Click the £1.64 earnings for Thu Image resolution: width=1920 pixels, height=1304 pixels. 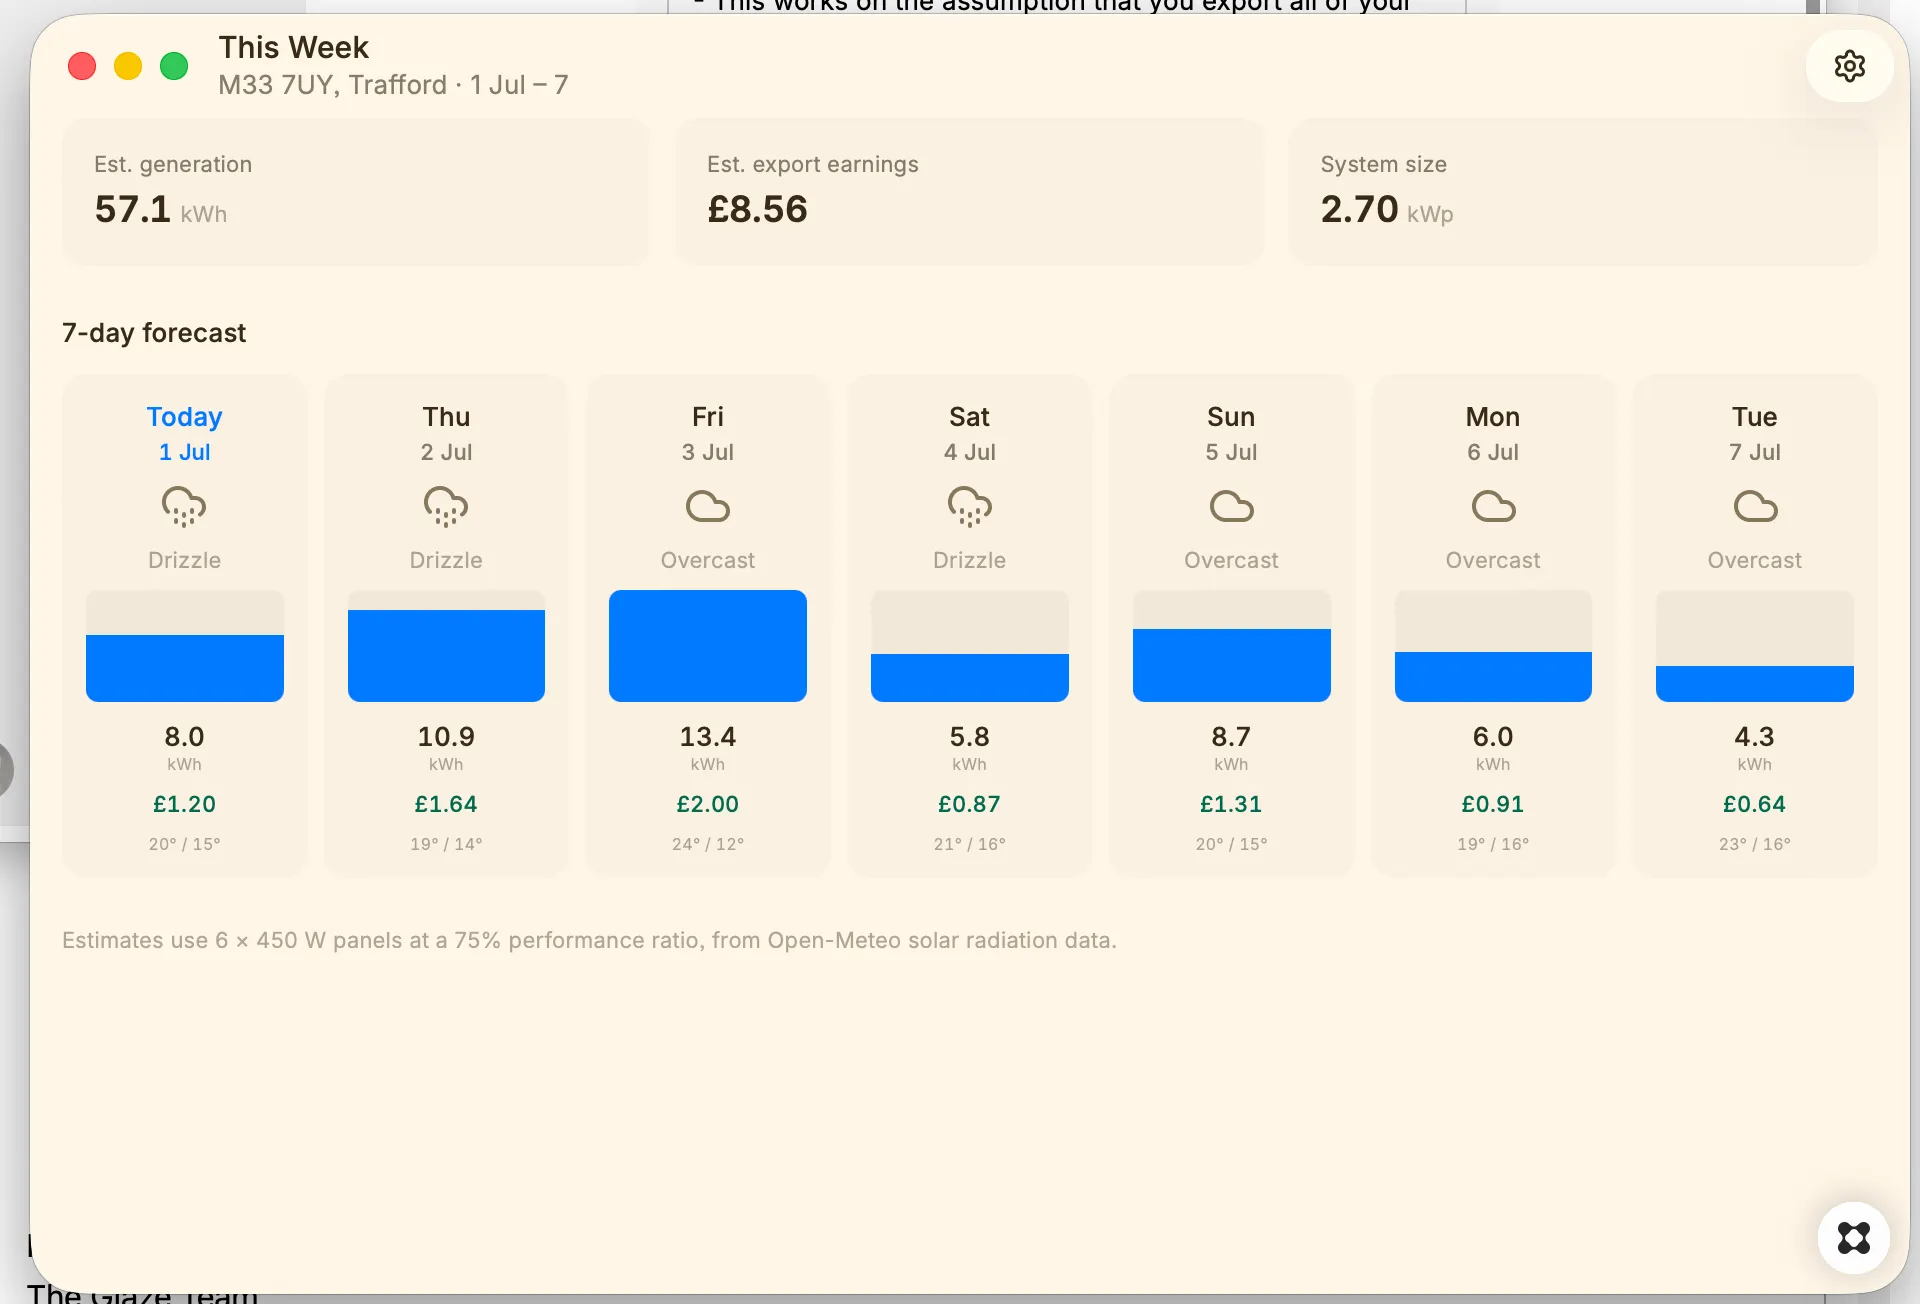point(446,804)
